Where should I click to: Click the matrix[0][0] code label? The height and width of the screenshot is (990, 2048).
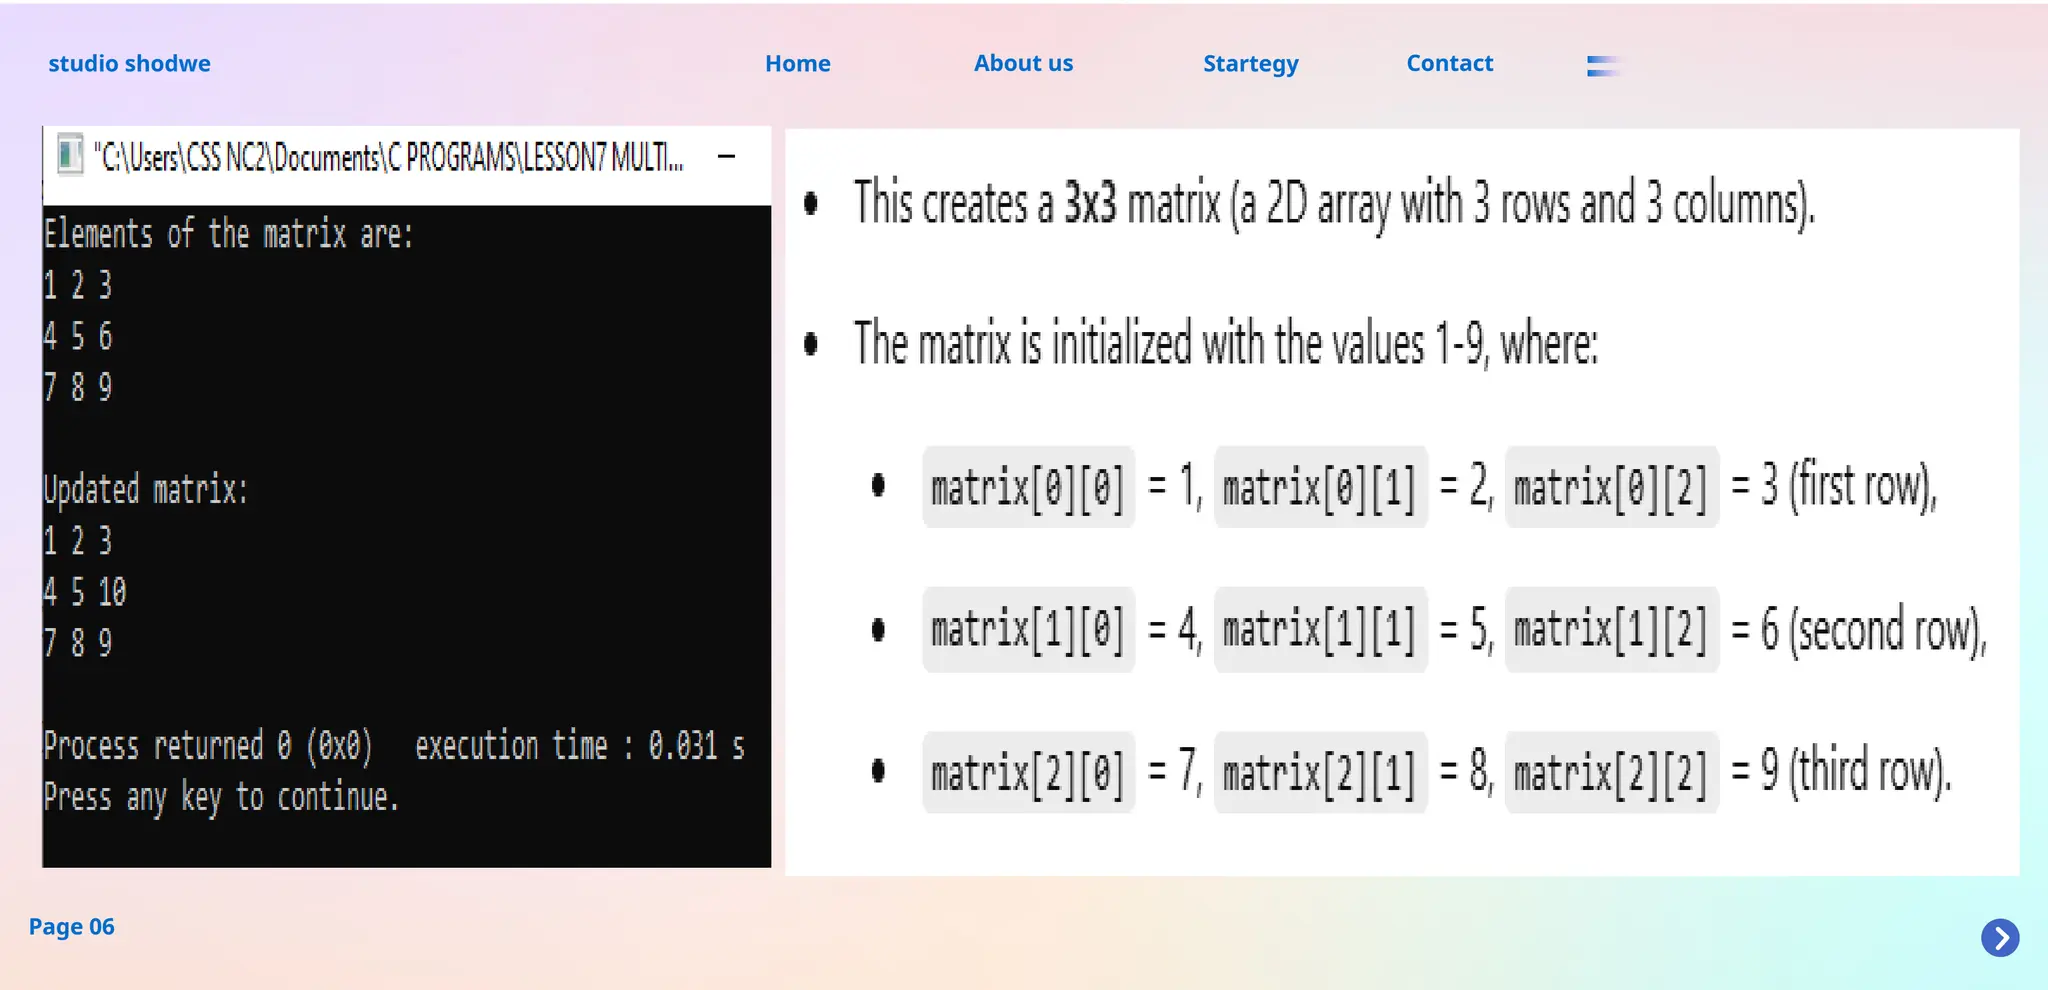tap(1028, 487)
